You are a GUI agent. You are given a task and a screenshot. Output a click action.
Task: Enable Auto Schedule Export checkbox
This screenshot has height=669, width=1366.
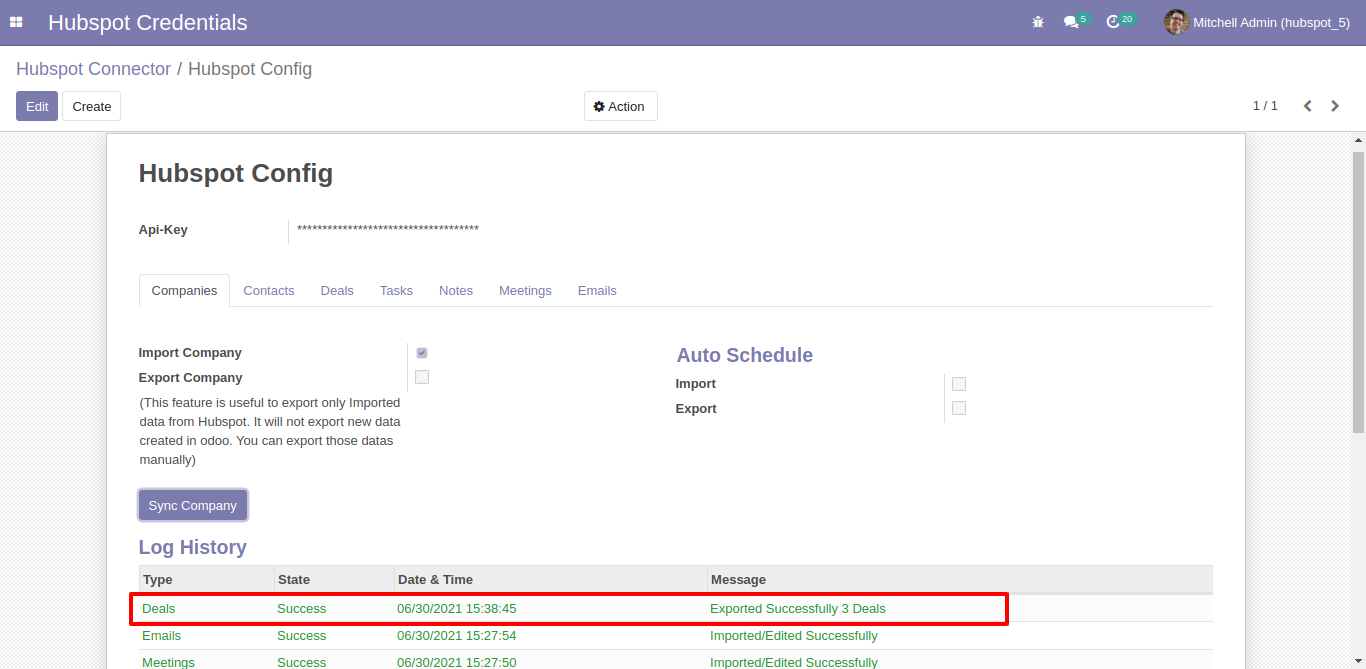point(959,408)
